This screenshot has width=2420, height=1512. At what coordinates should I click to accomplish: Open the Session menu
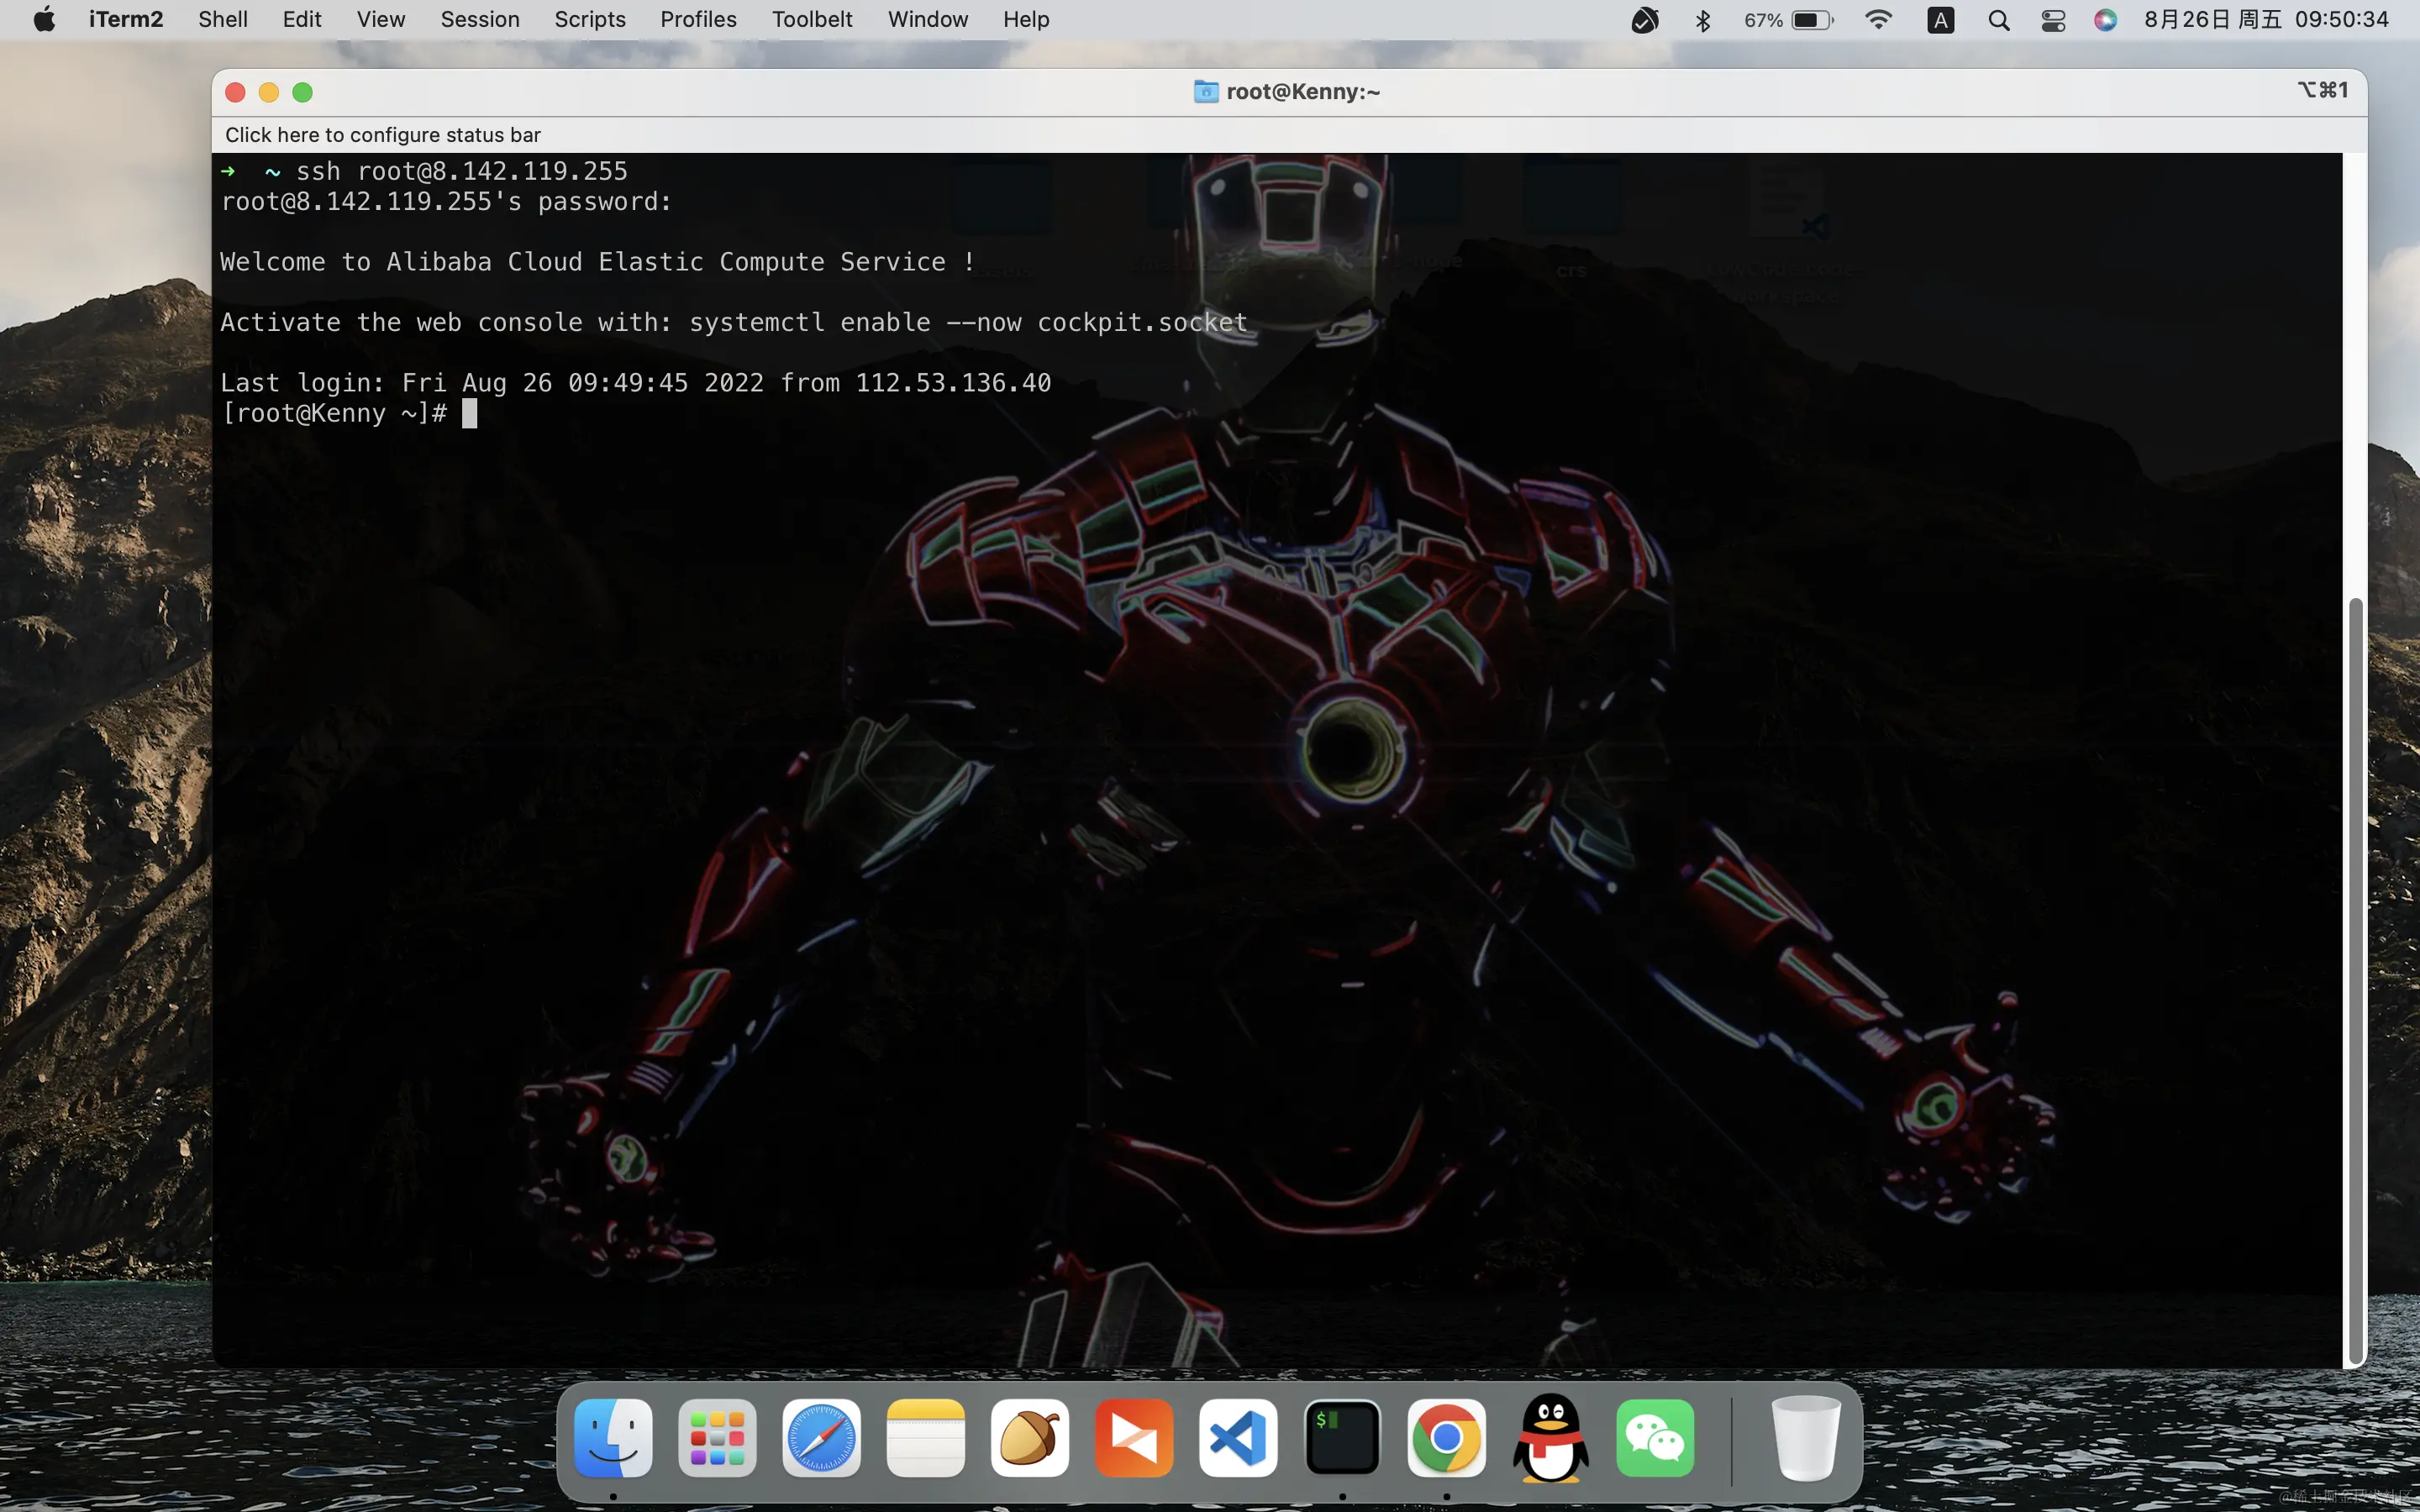[480, 20]
